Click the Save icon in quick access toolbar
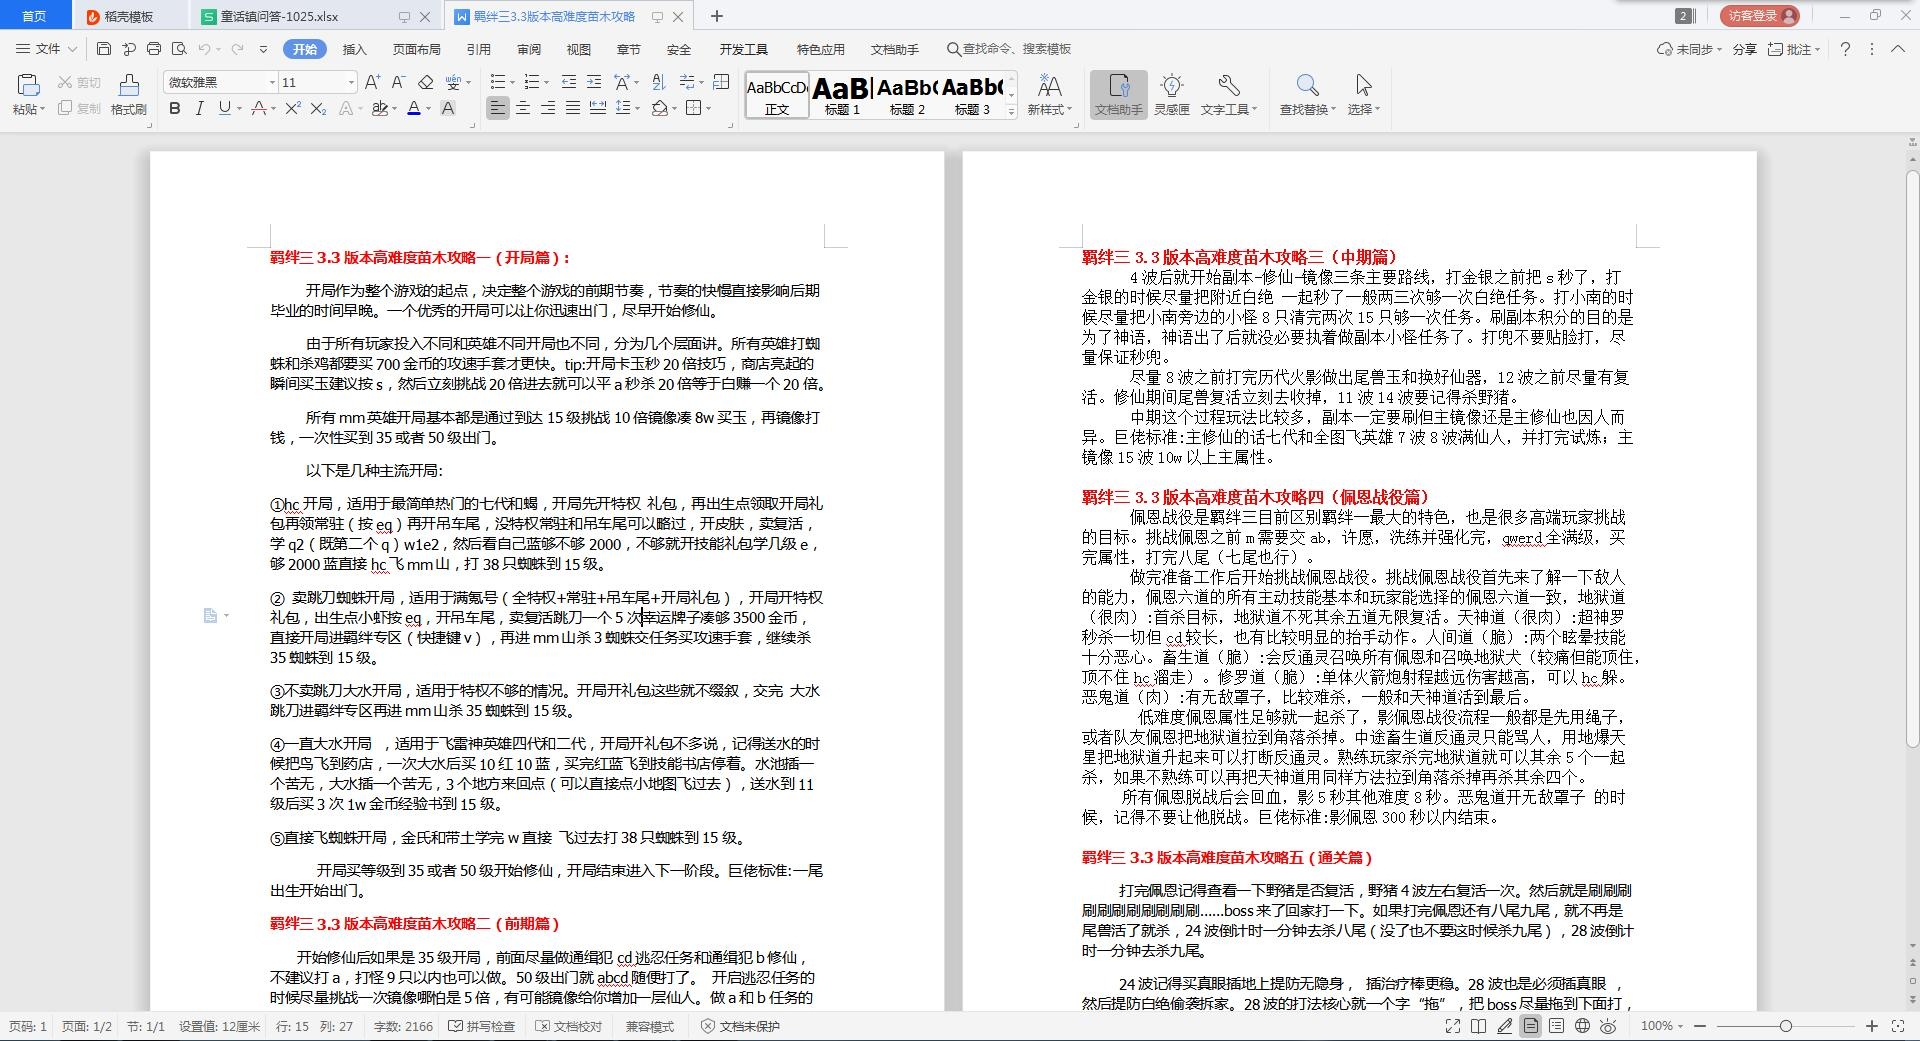Screen dimensions: 1920x1041 click(104, 49)
